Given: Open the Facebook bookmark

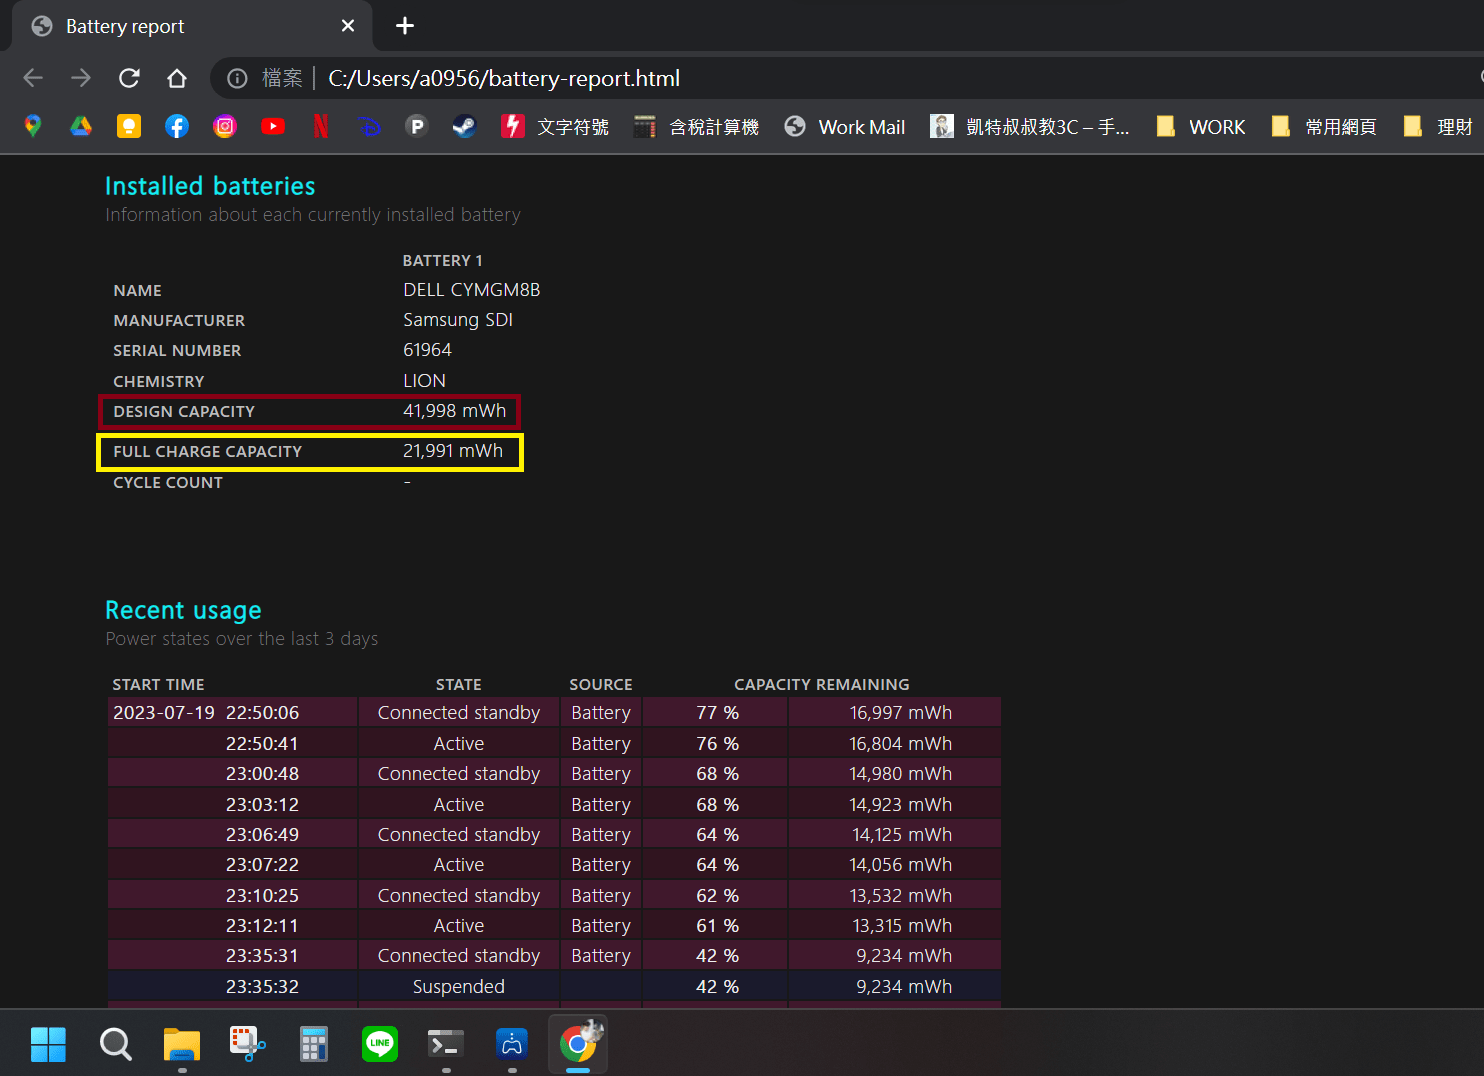Looking at the screenshot, I should pos(177,126).
